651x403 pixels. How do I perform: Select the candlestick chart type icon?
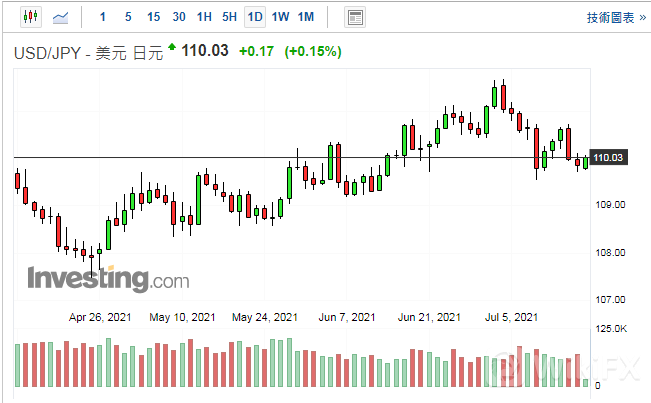click(x=29, y=17)
